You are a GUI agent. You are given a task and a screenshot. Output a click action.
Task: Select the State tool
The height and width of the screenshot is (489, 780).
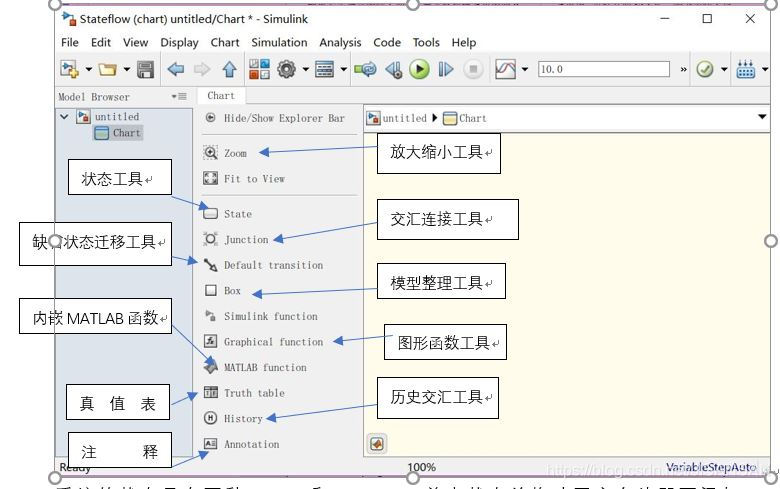227,214
